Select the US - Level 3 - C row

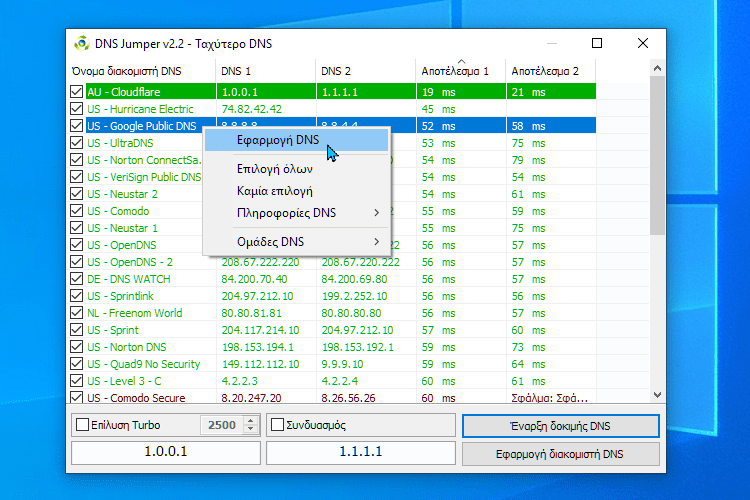333,381
